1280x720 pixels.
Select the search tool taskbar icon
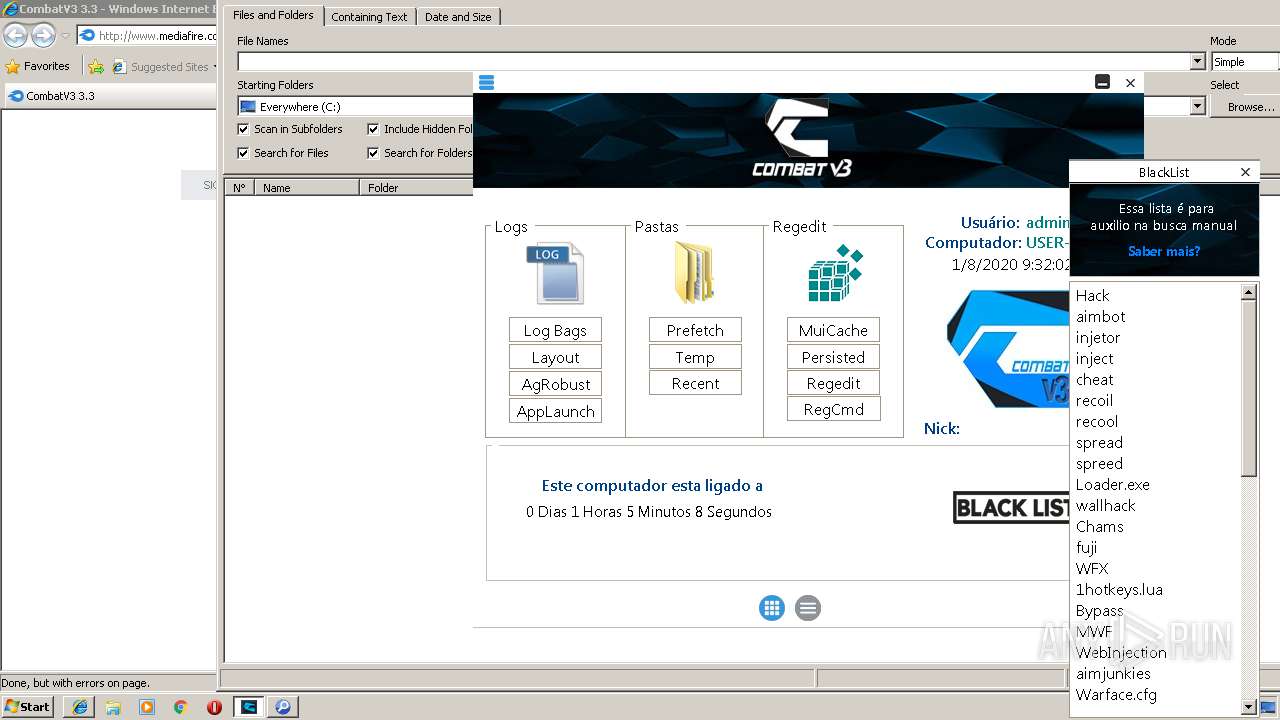tap(283, 707)
